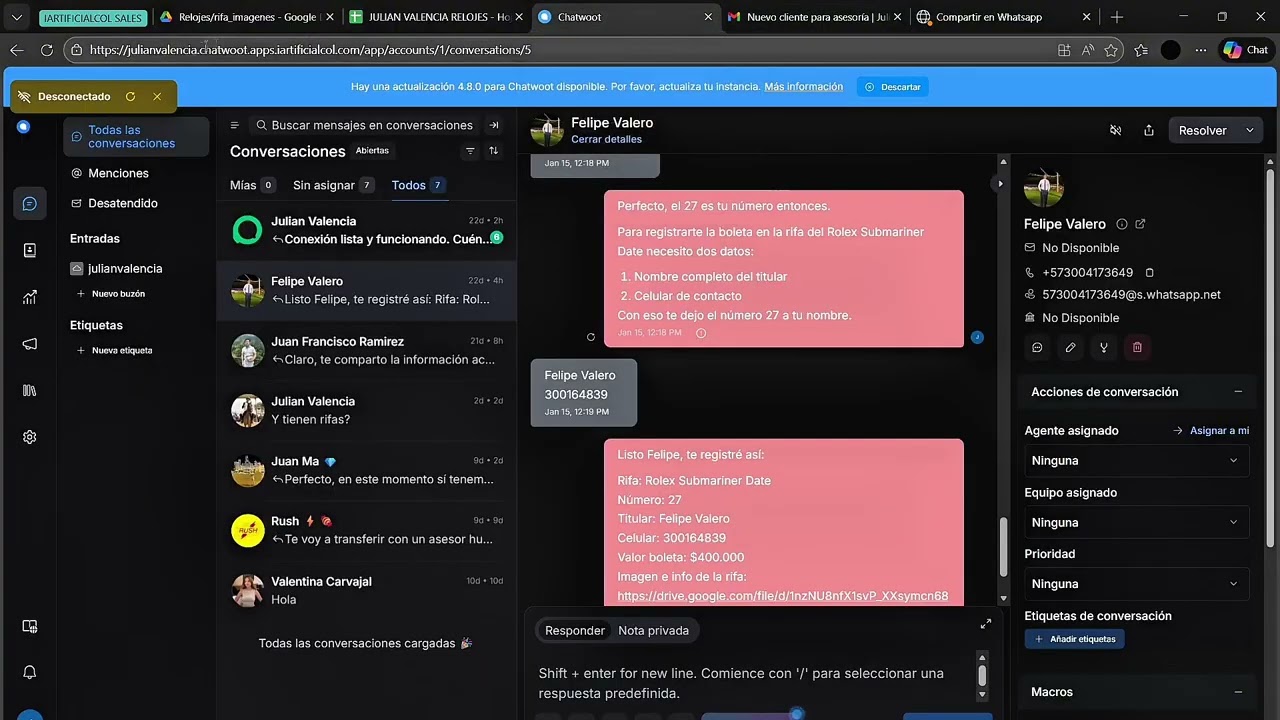Open the Help Center library icon
Screen dimensions: 1280x720
(x=30, y=390)
